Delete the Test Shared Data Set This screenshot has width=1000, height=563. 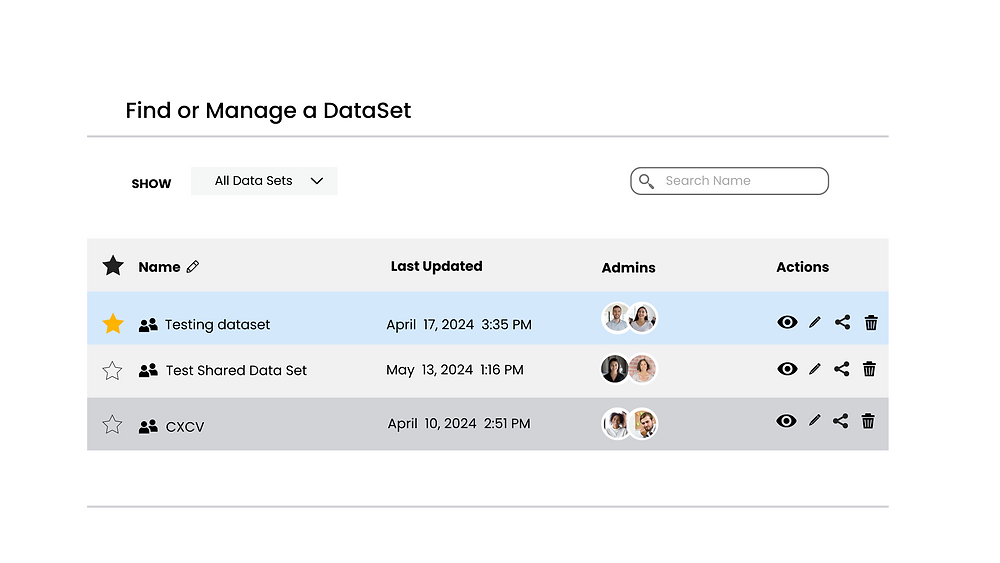click(869, 369)
